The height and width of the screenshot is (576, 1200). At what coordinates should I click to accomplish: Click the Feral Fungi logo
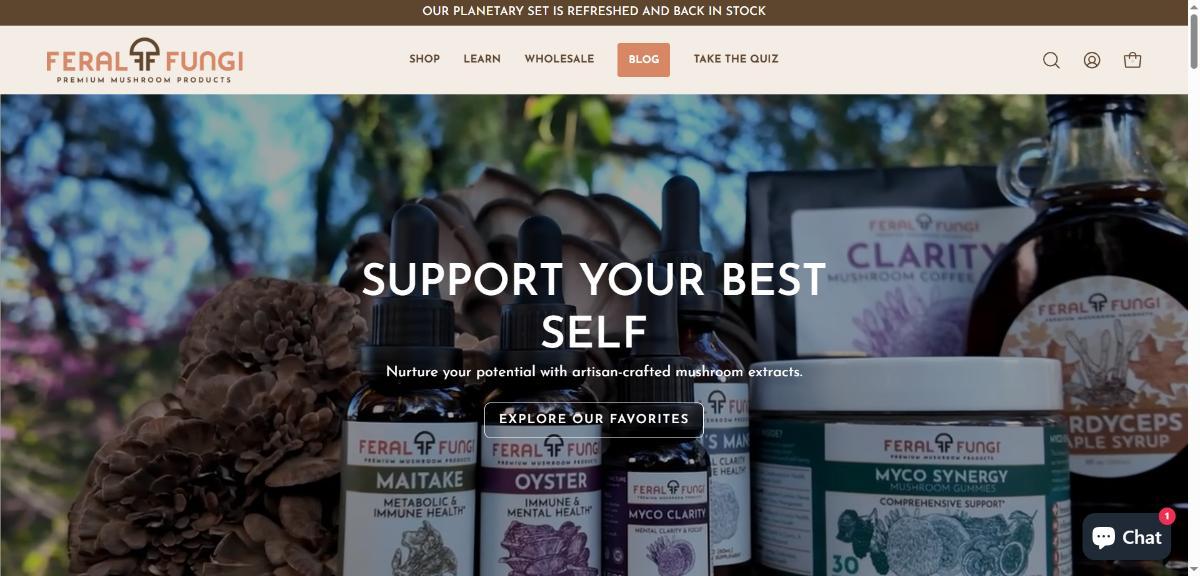(x=145, y=60)
